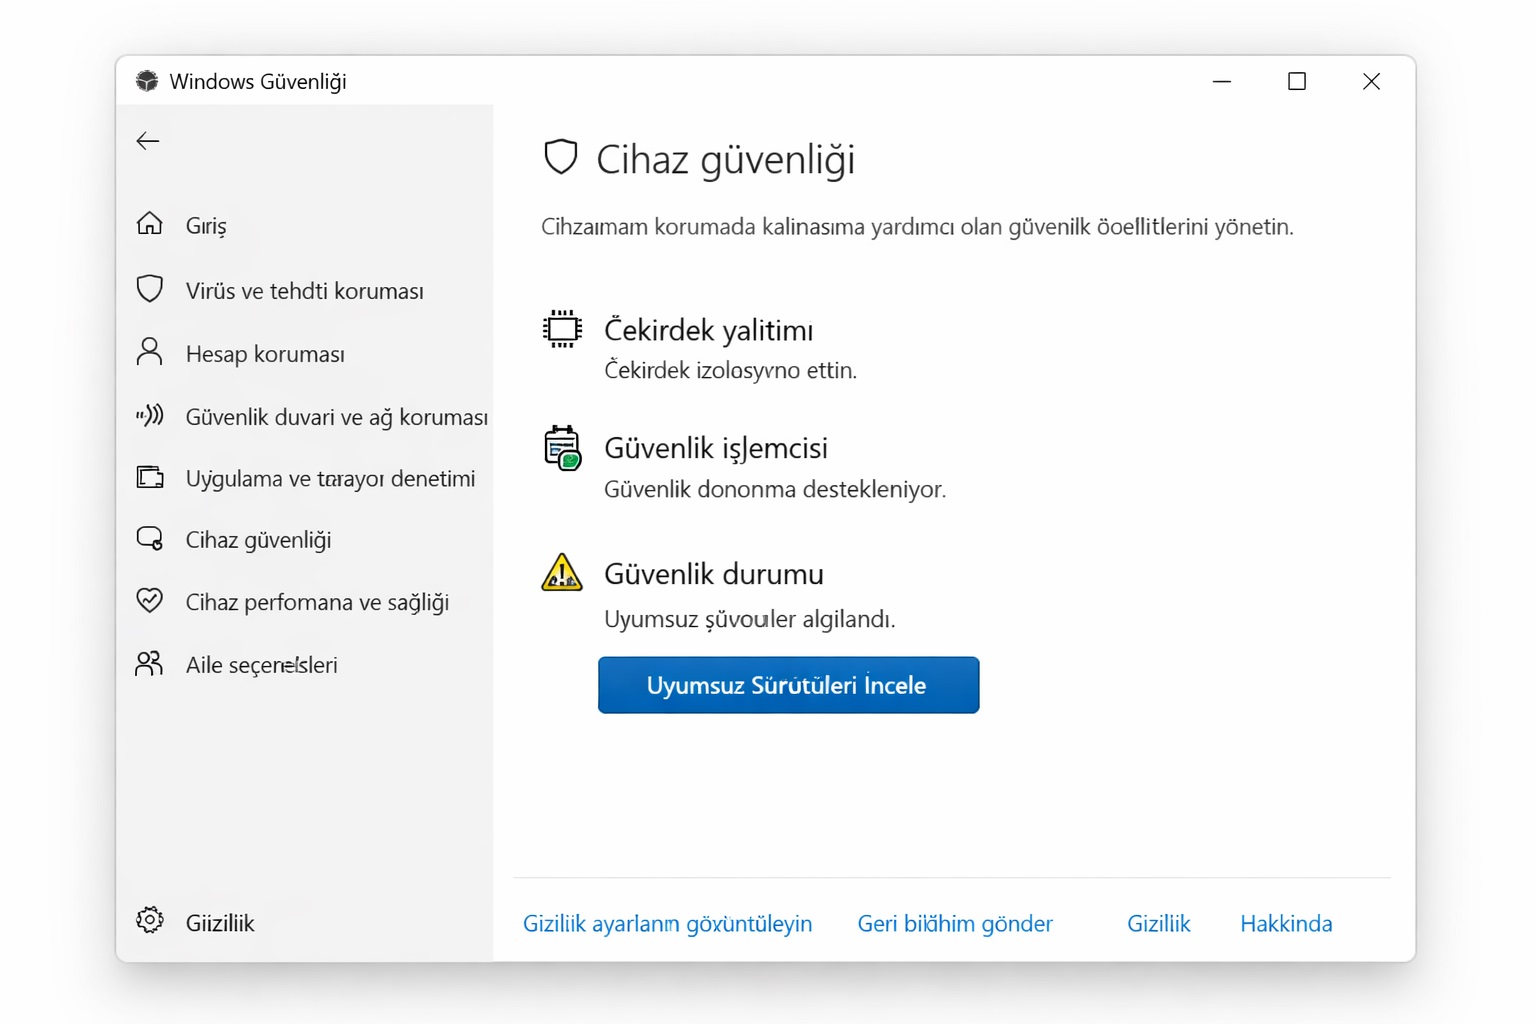
Task: Click the gear icon at sidebar bottom
Action: [x=150, y=920]
